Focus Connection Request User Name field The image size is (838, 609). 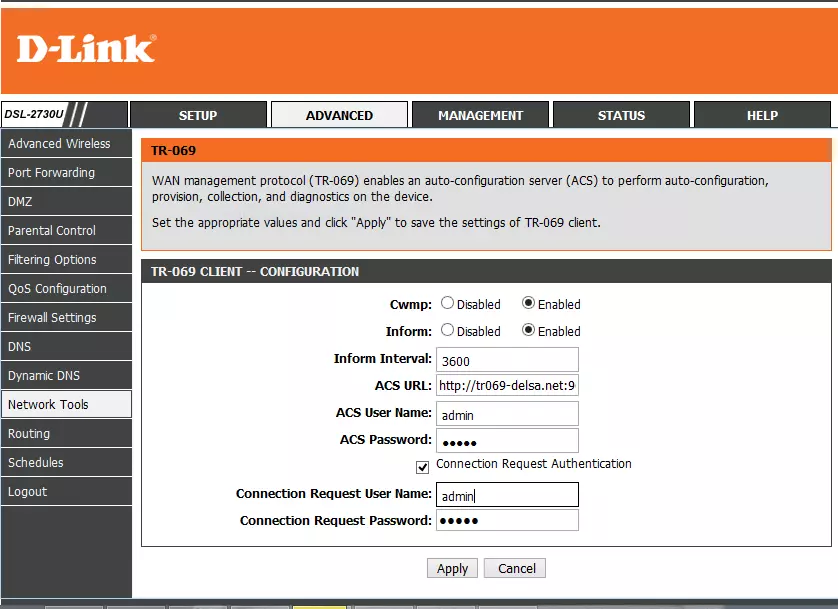(507, 495)
